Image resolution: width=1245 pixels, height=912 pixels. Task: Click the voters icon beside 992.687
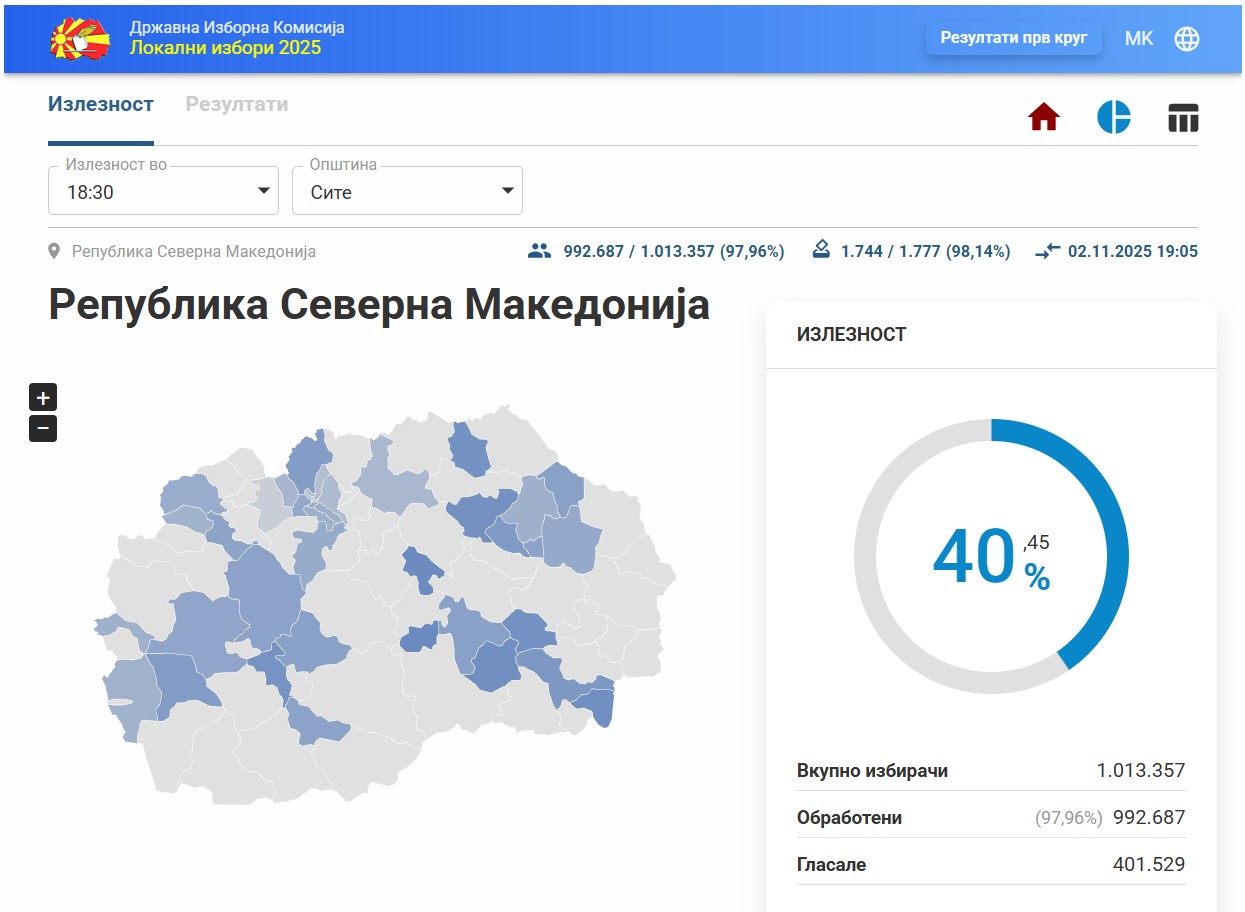540,251
